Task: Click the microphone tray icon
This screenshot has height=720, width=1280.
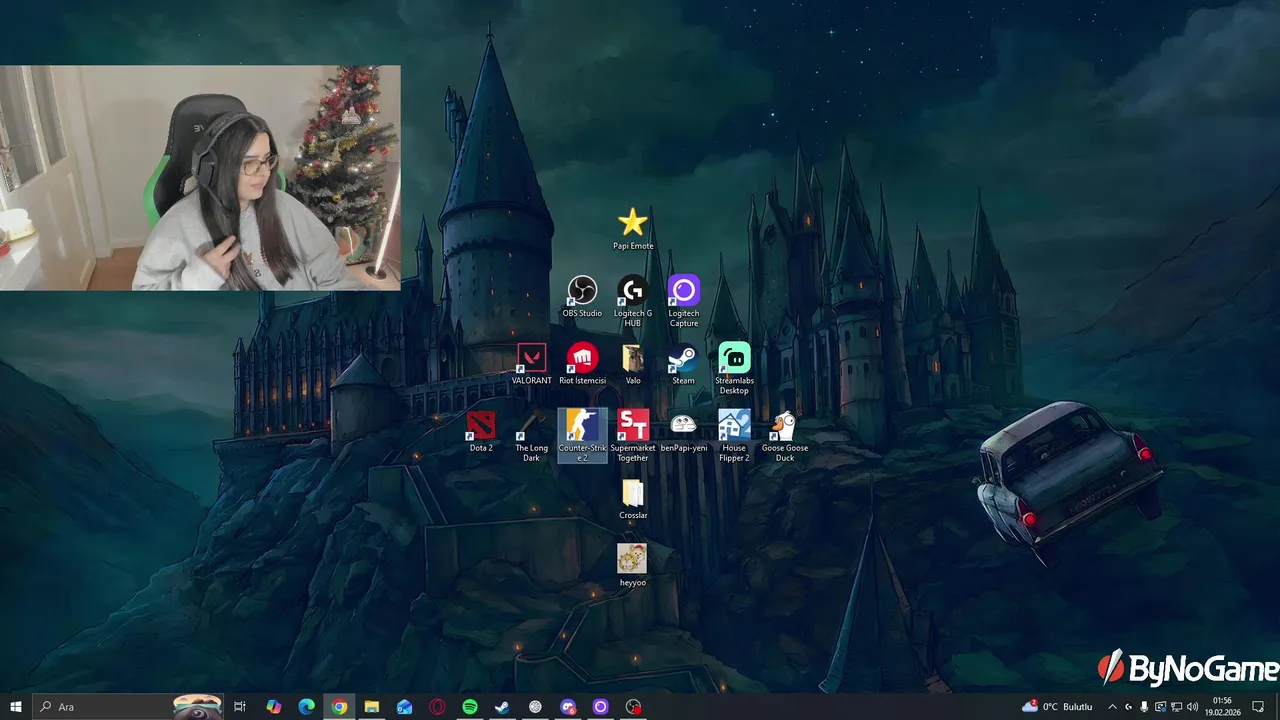Action: pyautogui.click(x=1144, y=707)
